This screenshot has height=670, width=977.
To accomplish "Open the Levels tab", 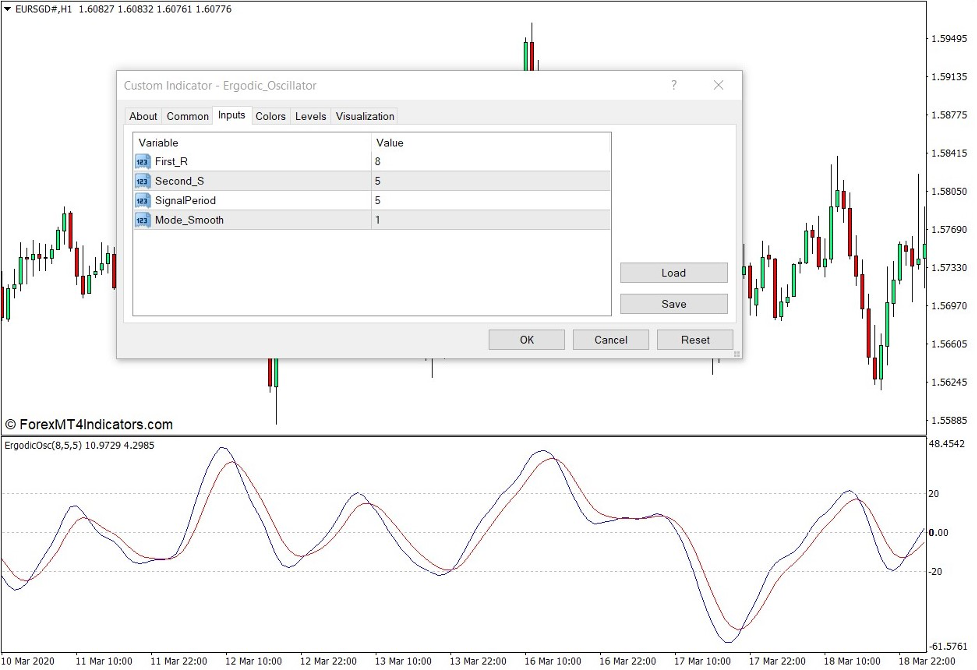I will pos(310,115).
